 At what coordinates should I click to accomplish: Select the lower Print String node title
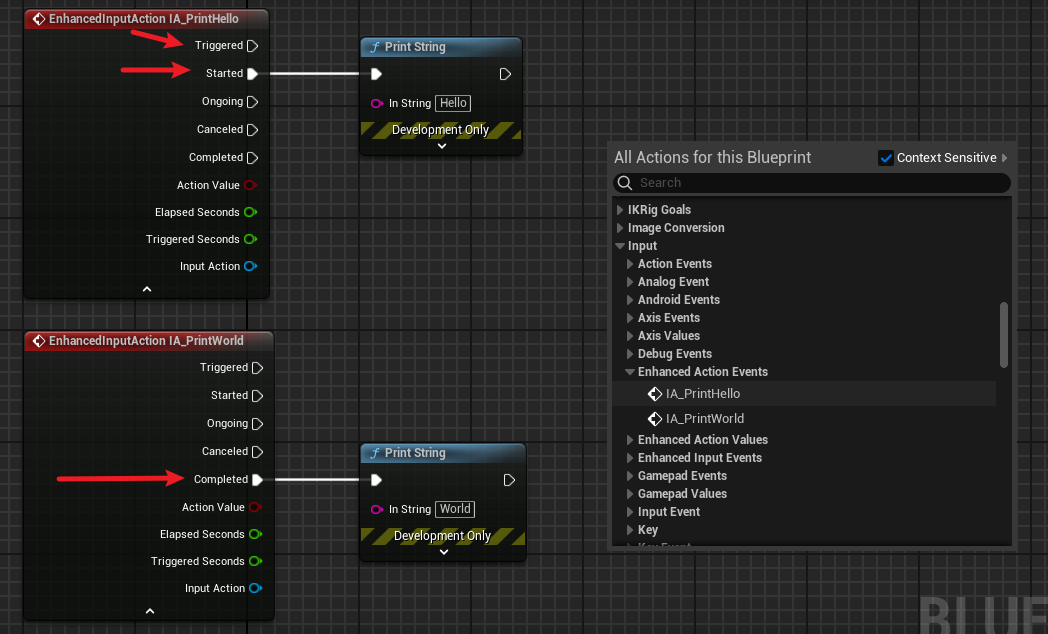[415, 453]
